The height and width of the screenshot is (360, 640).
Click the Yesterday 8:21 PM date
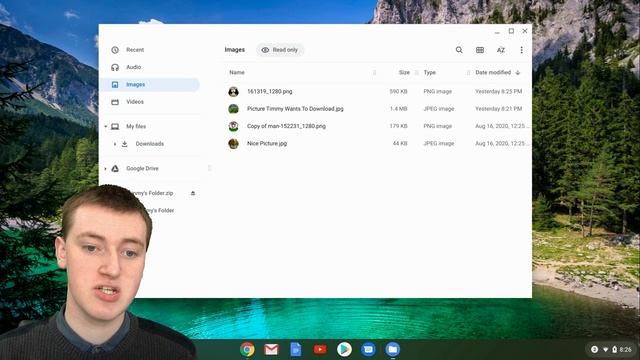[498, 109]
